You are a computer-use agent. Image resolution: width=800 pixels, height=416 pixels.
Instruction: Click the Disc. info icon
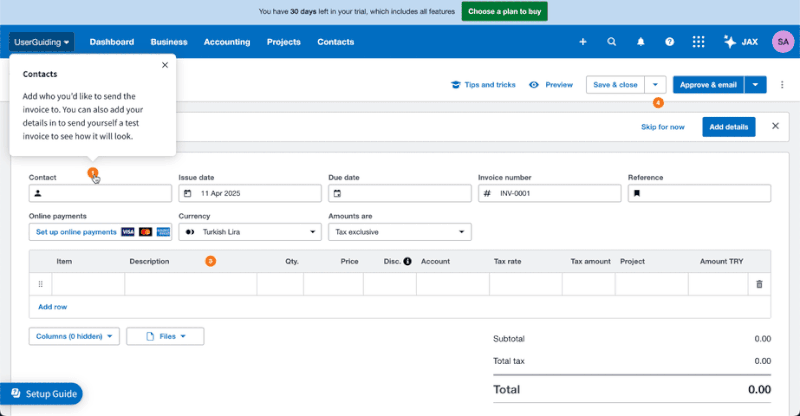(407, 261)
